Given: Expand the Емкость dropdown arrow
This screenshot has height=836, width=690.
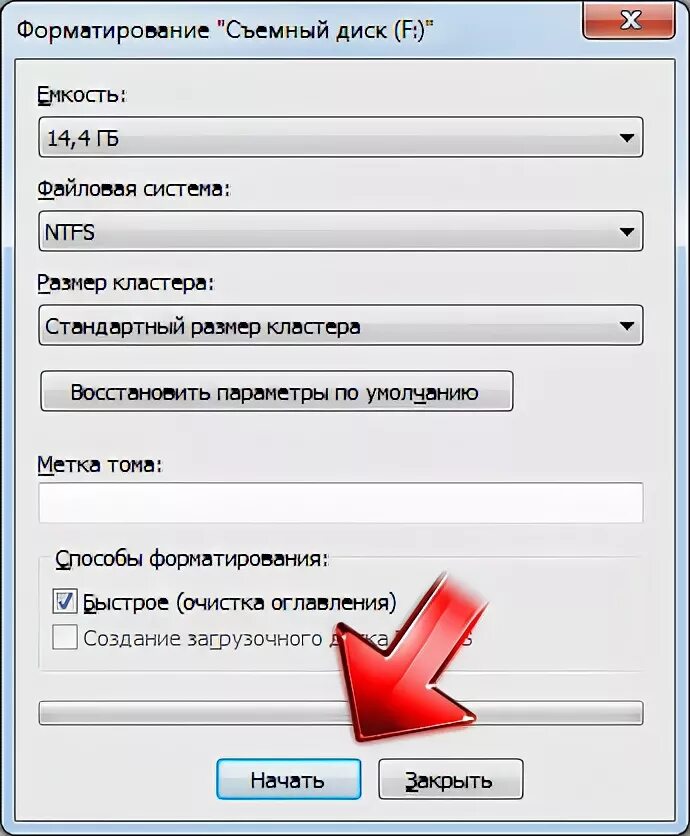Looking at the screenshot, I should [x=627, y=138].
